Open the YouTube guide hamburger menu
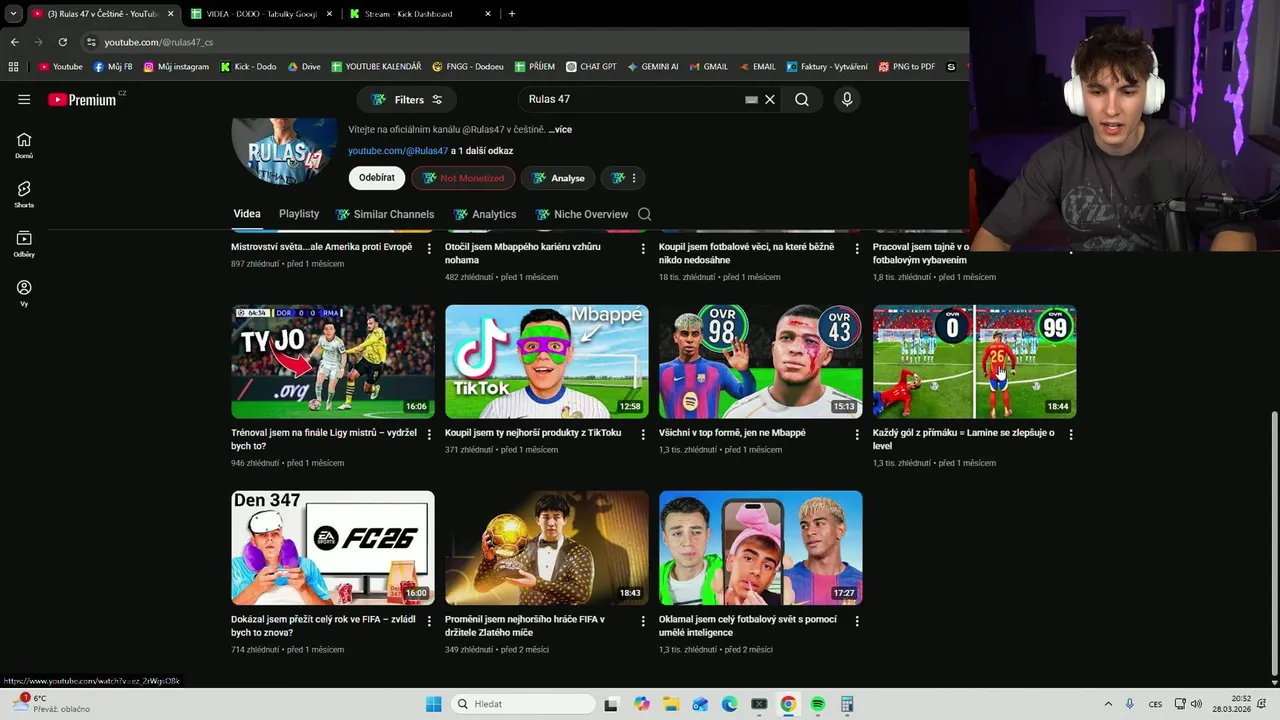 [24, 99]
